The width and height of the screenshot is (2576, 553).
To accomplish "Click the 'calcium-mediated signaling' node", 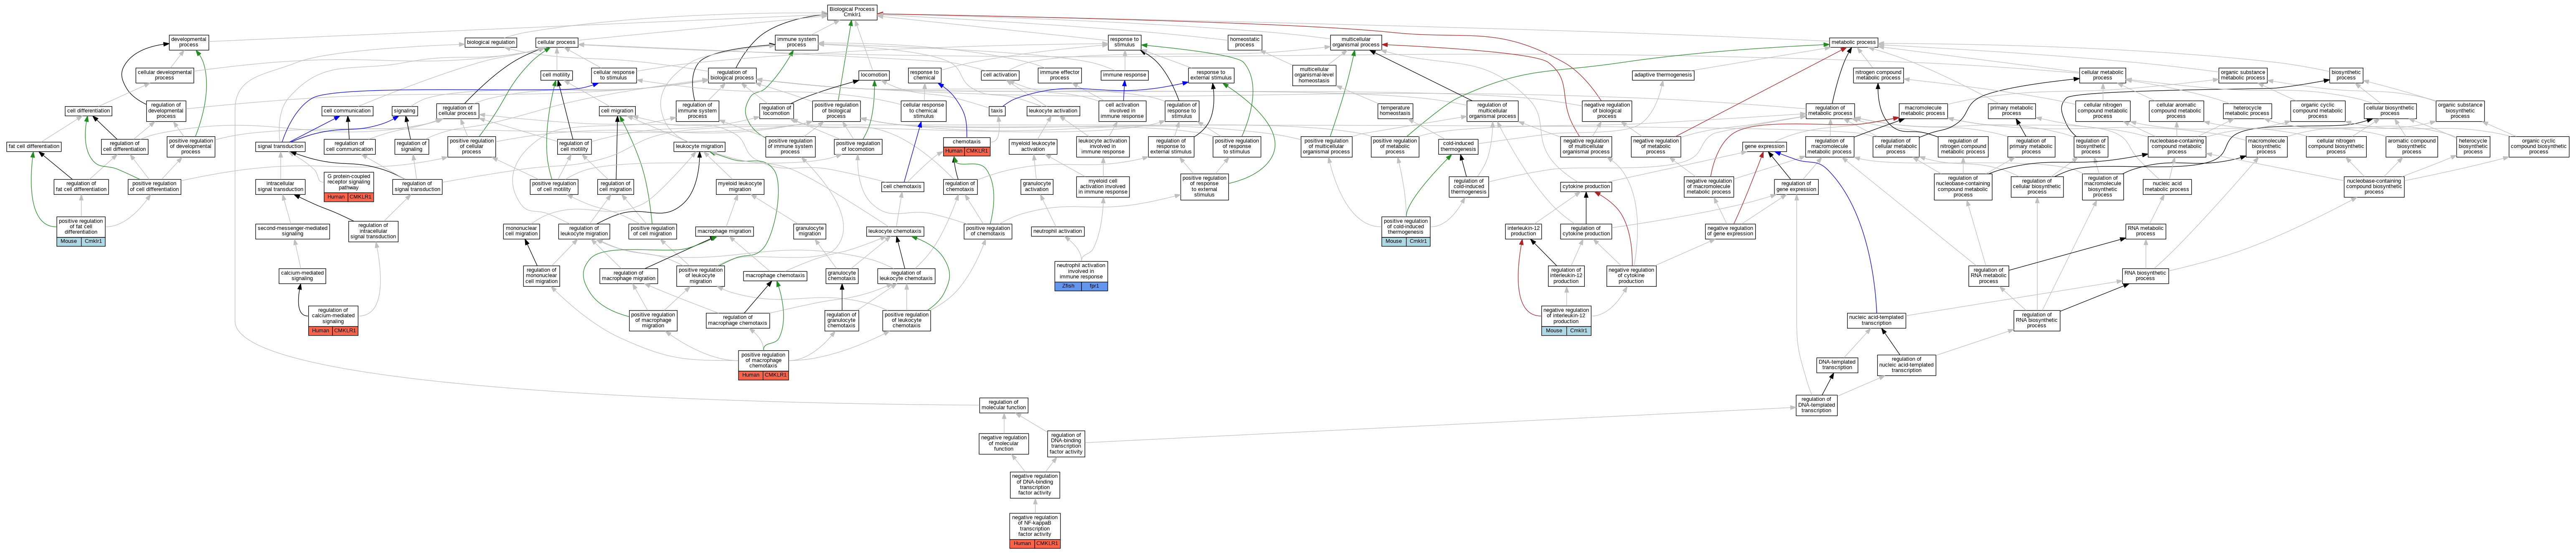I will [302, 276].
